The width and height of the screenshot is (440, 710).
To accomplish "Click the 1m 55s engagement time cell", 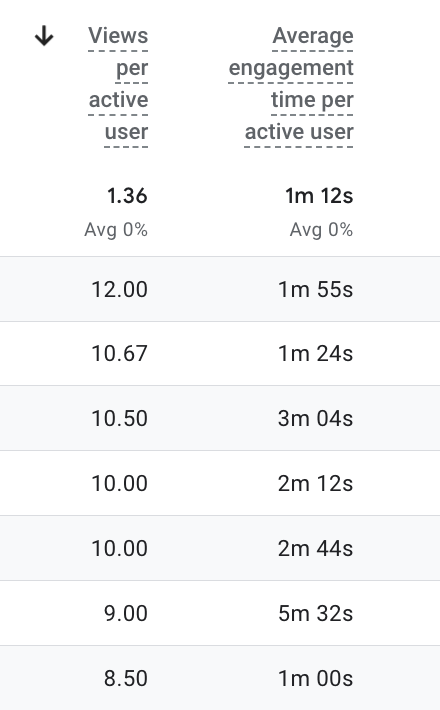I will pos(316,289).
